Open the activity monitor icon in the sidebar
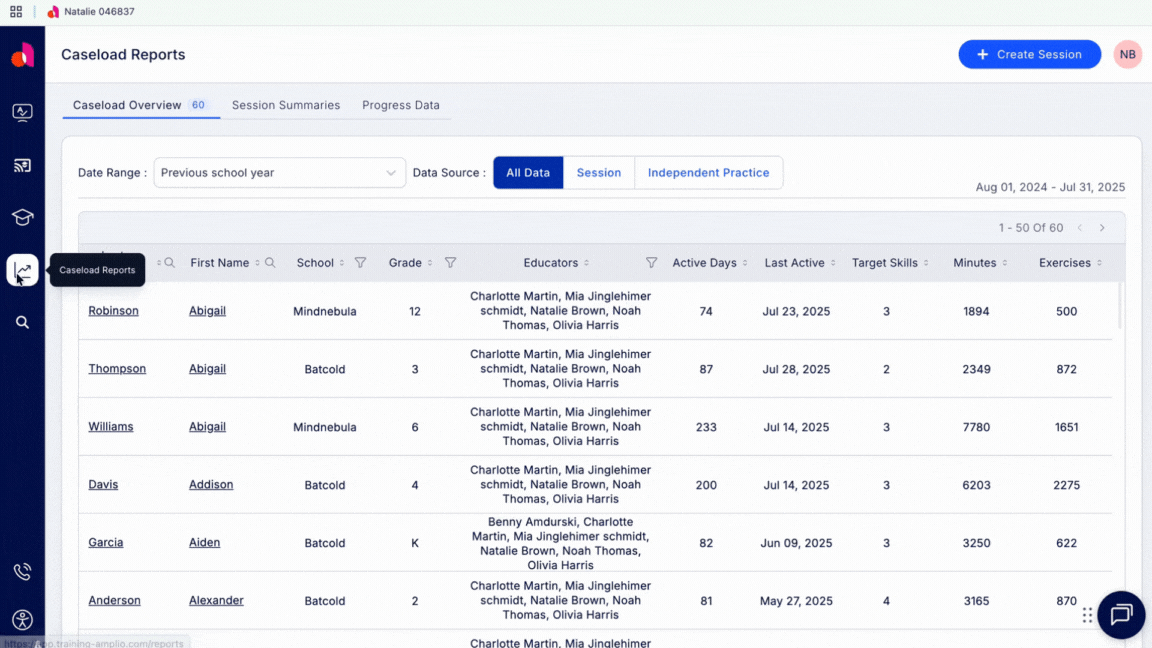The height and width of the screenshot is (648, 1152). pyautogui.click(x=22, y=112)
